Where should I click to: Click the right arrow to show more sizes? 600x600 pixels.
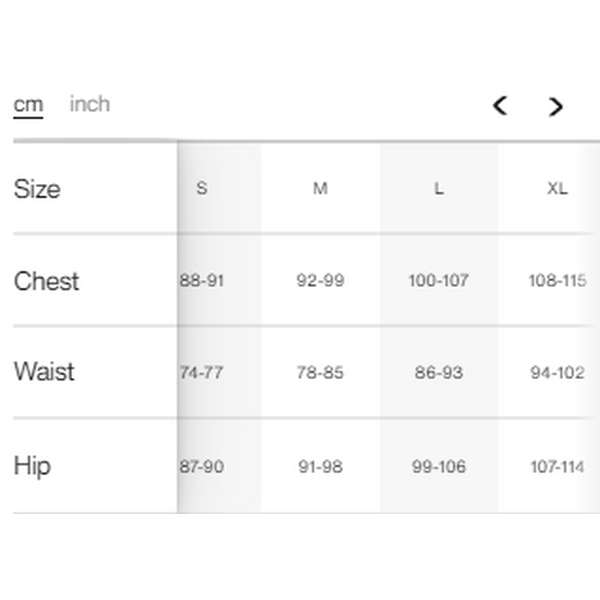[x=556, y=106]
